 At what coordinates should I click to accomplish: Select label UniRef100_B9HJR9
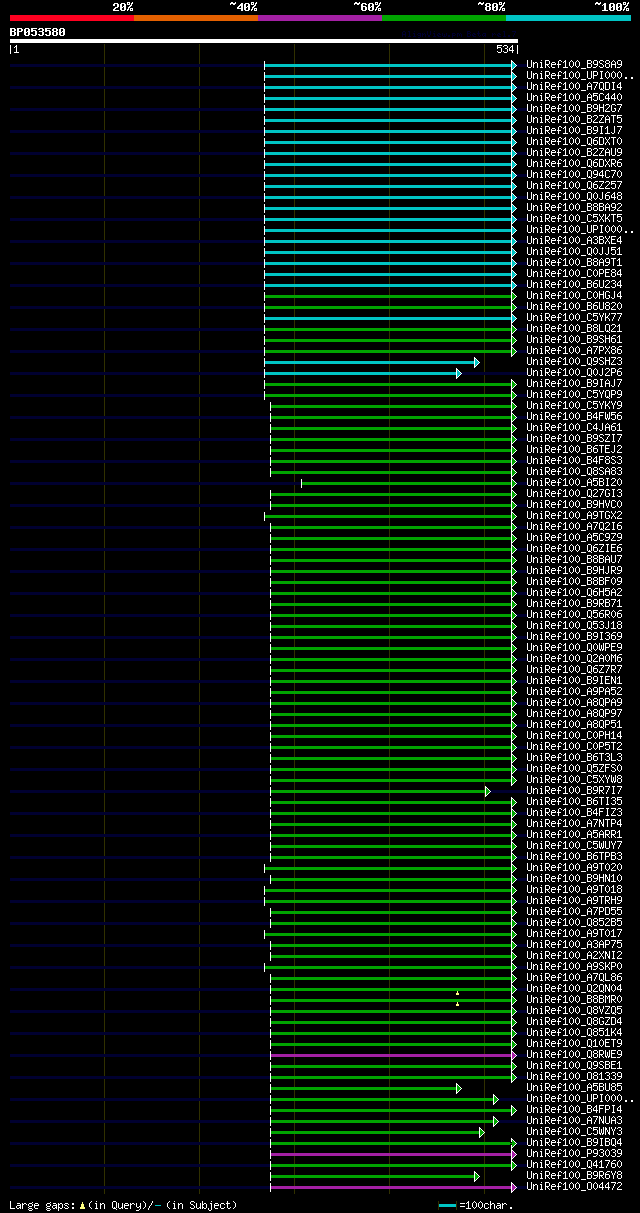(x=574, y=571)
